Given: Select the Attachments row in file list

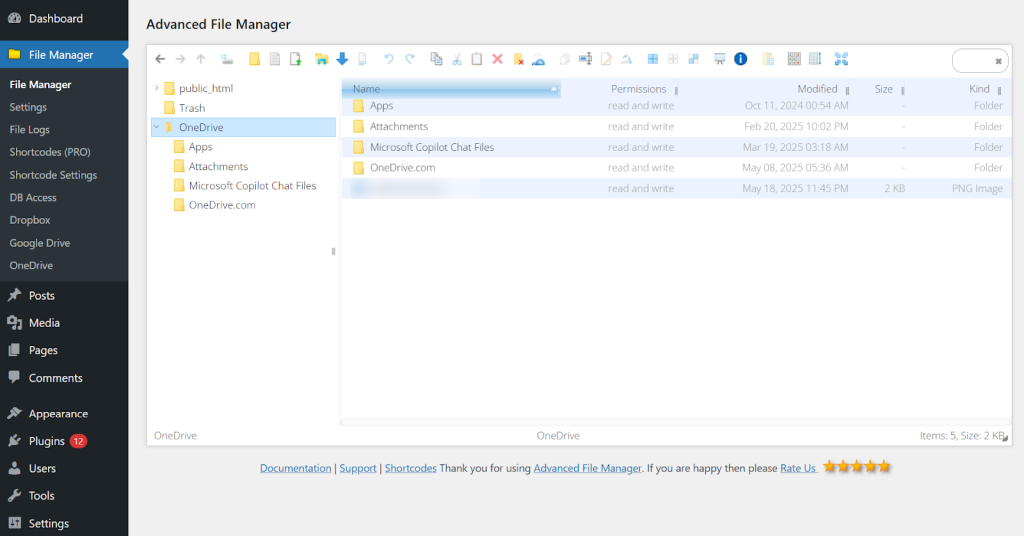Looking at the screenshot, I should pos(677,127).
